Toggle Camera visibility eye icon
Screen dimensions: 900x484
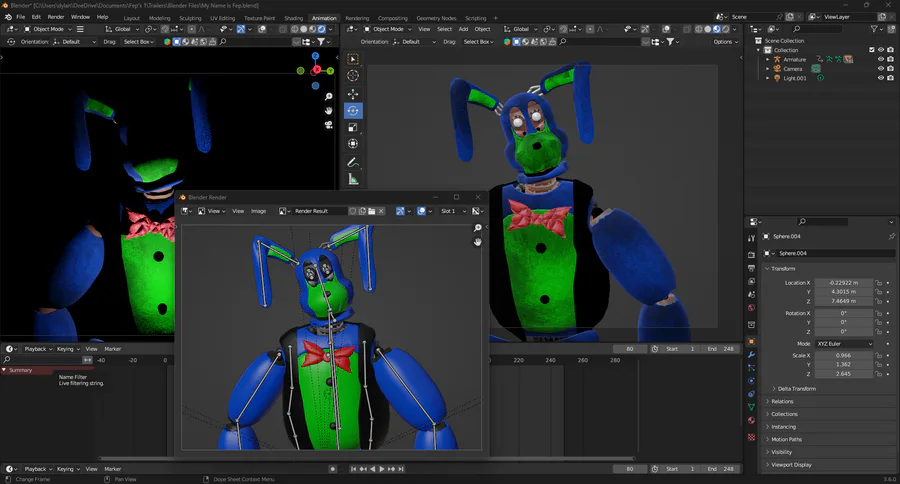(880, 68)
